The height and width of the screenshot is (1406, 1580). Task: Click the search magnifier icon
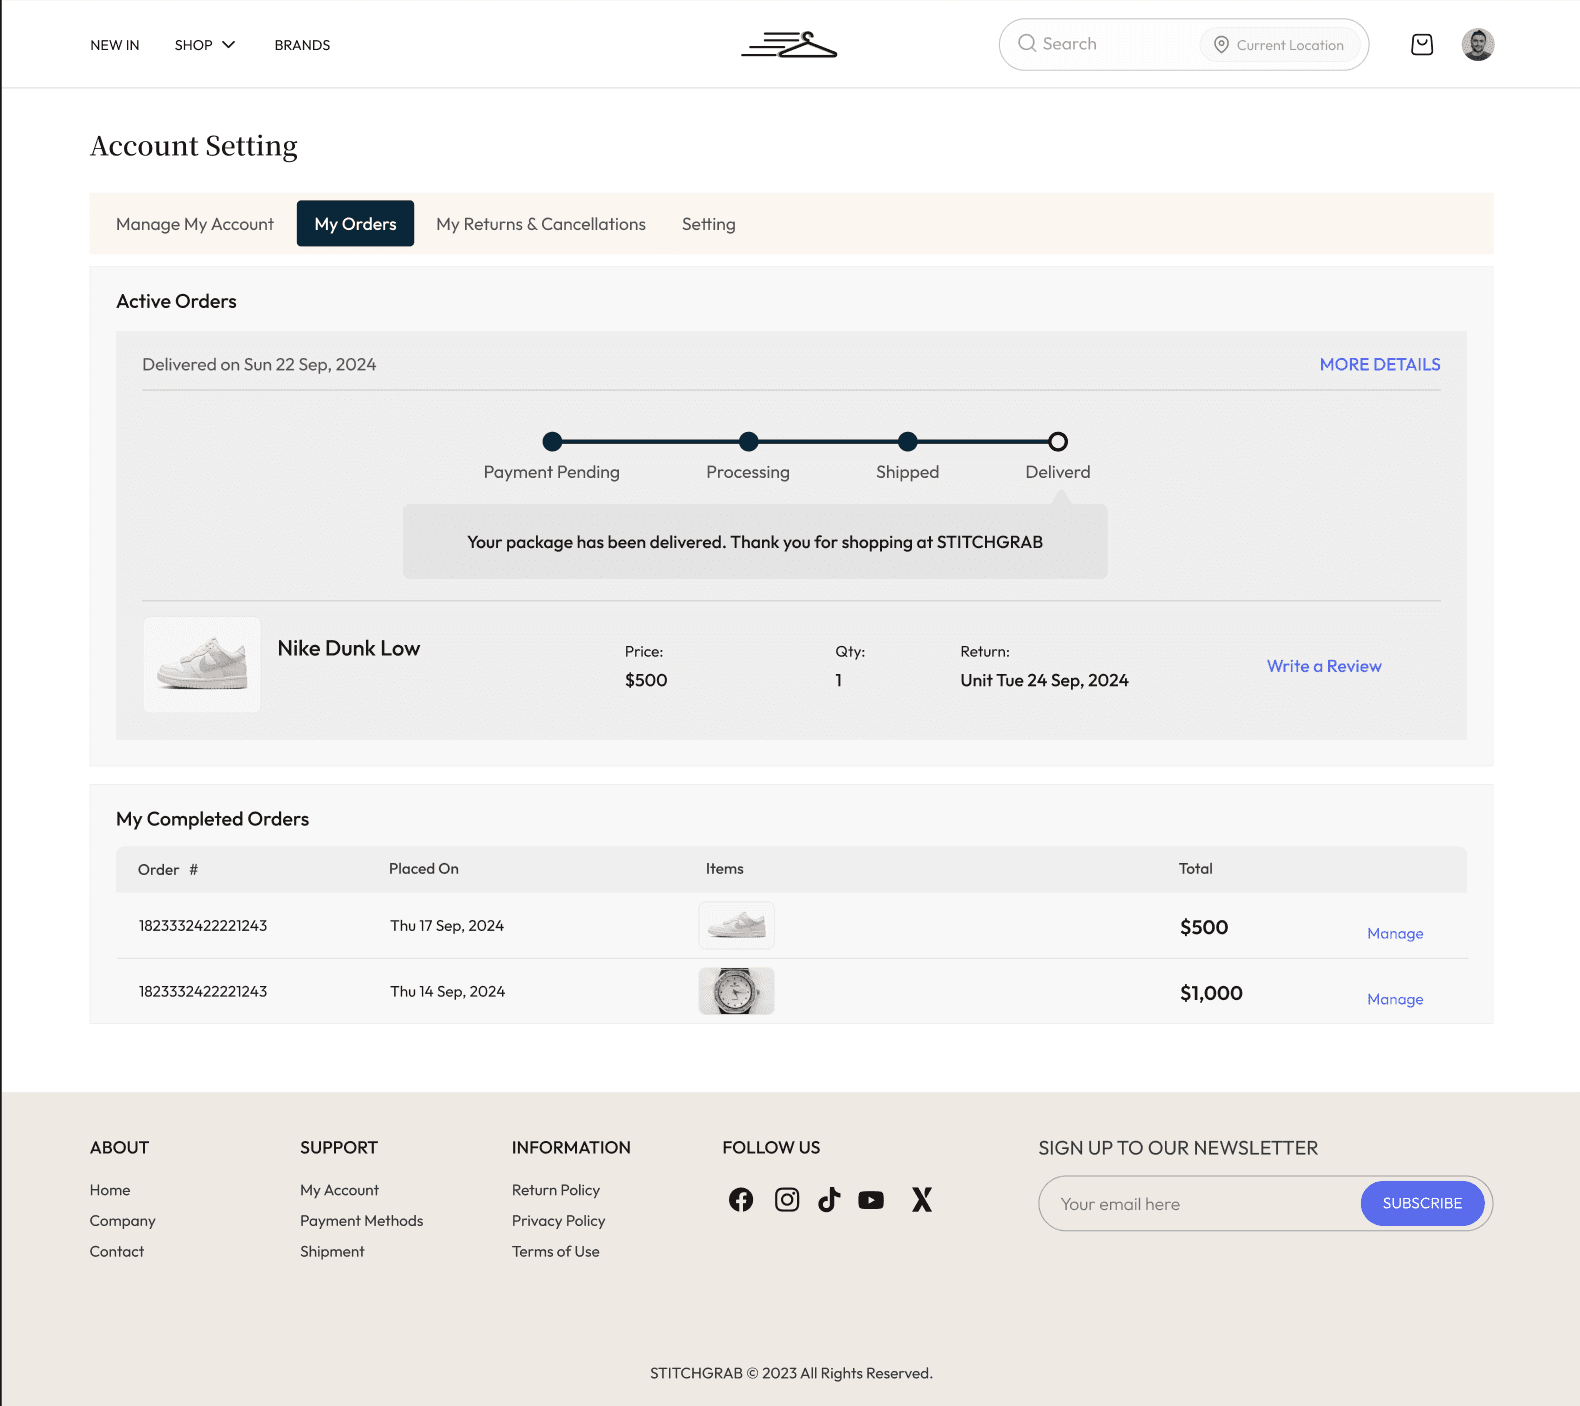1027,43
